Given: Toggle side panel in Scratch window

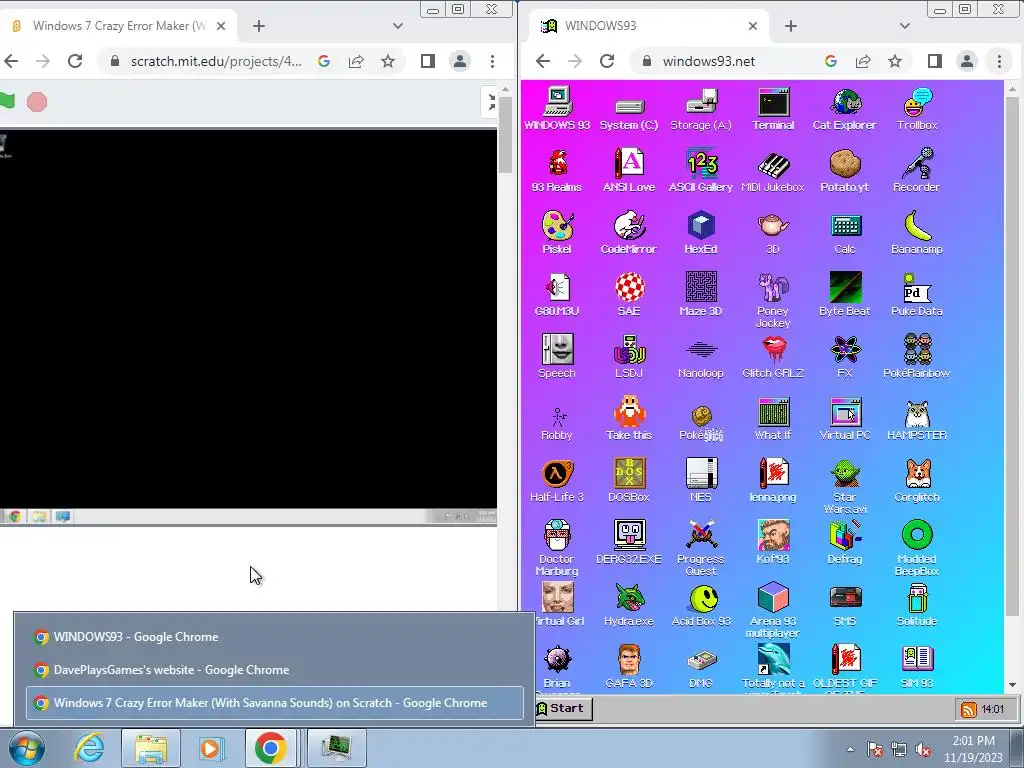Looking at the screenshot, I should [428, 61].
